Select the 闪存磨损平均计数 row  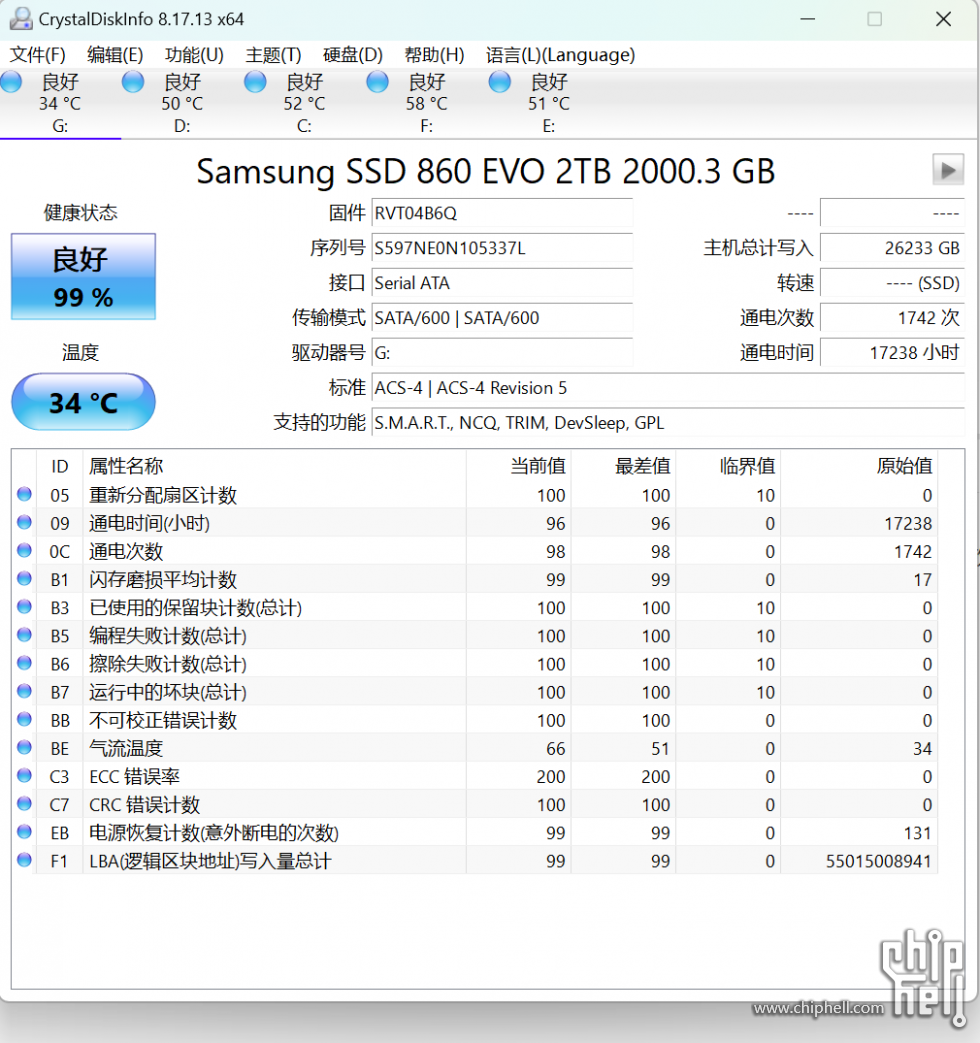point(475,579)
